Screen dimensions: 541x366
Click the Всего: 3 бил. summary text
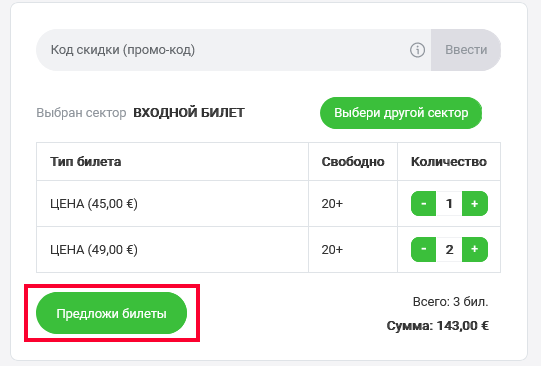point(450,302)
